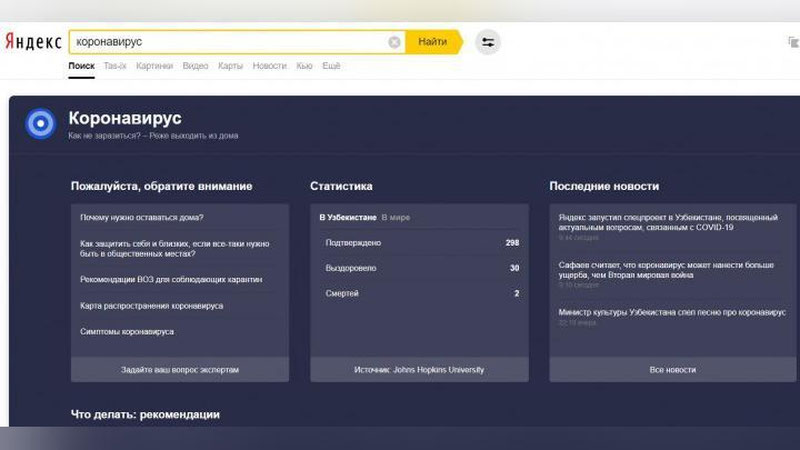Open the Картинки tab
This screenshot has width=800, height=450.
coord(154,66)
